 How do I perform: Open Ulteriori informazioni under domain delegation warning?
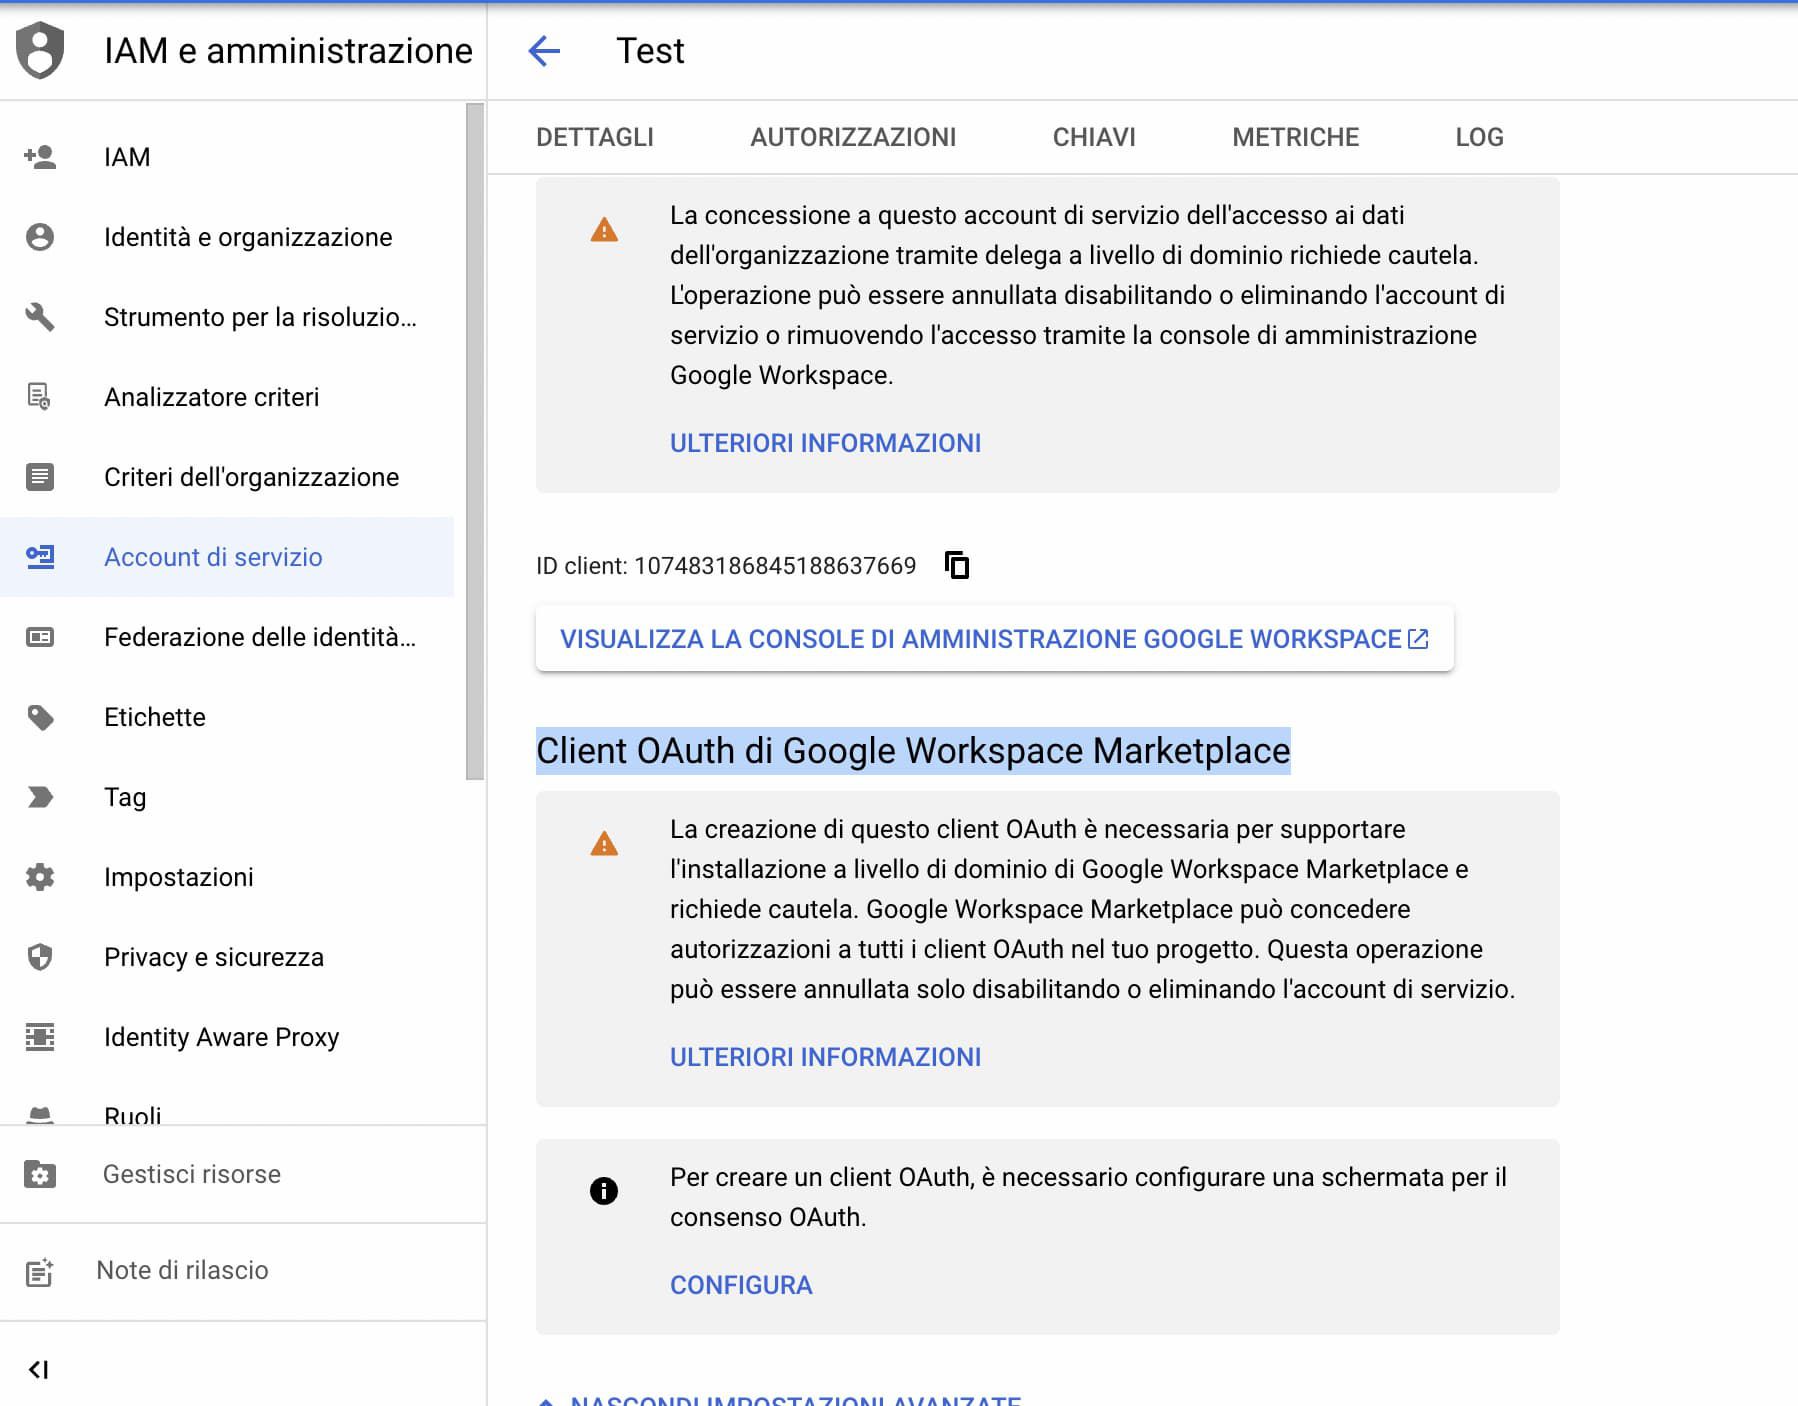(825, 443)
